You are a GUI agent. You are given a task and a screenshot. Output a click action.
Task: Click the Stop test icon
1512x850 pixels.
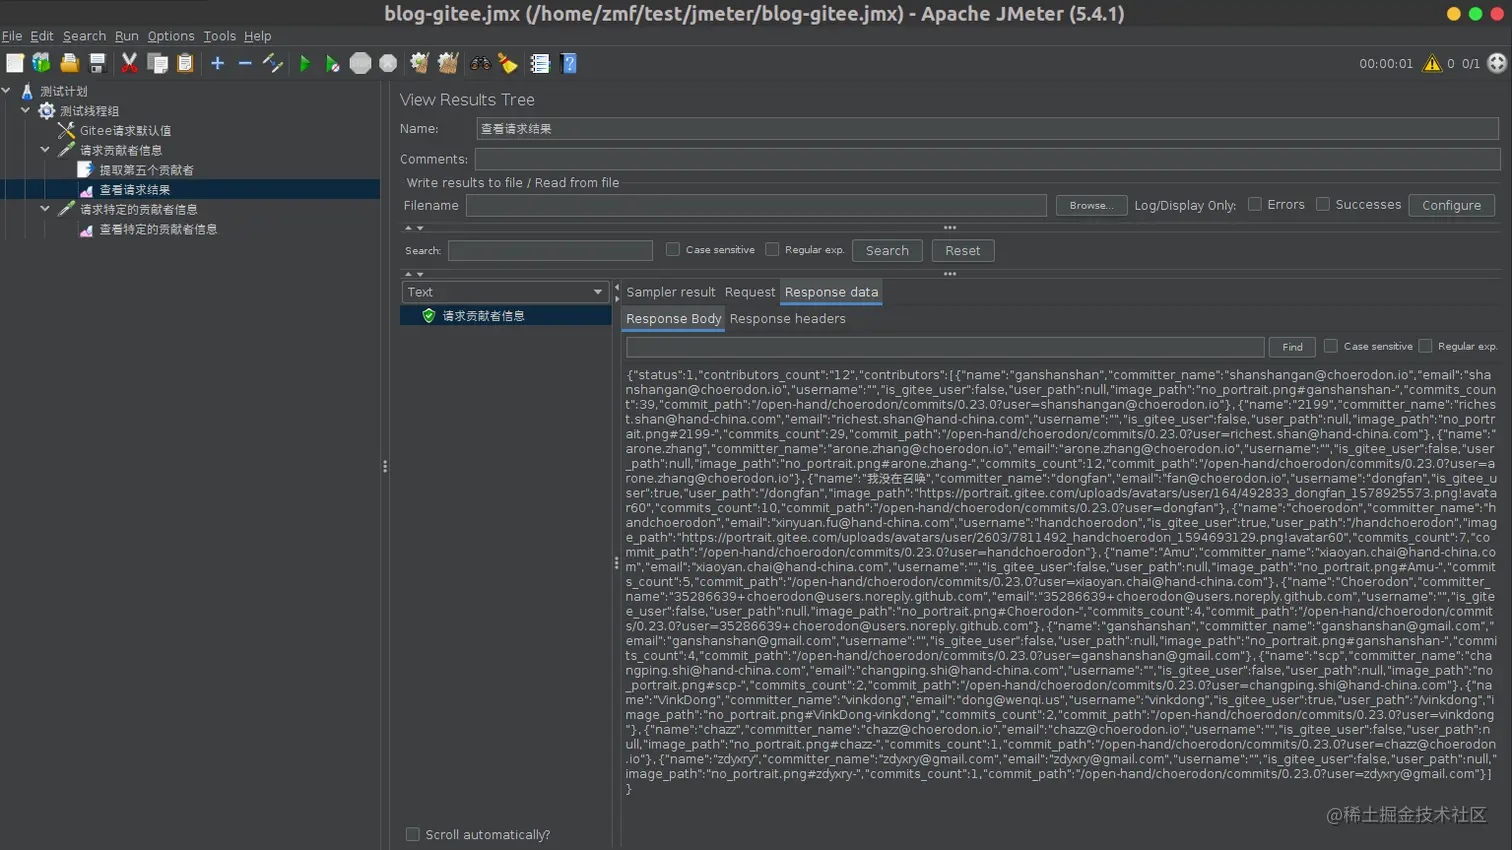[360, 63]
